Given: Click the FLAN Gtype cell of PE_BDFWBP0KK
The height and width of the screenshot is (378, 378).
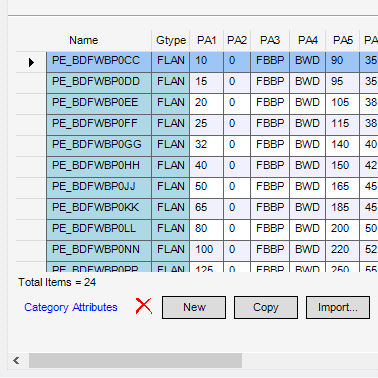Looking at the screenshot, I should coord(171,209).
